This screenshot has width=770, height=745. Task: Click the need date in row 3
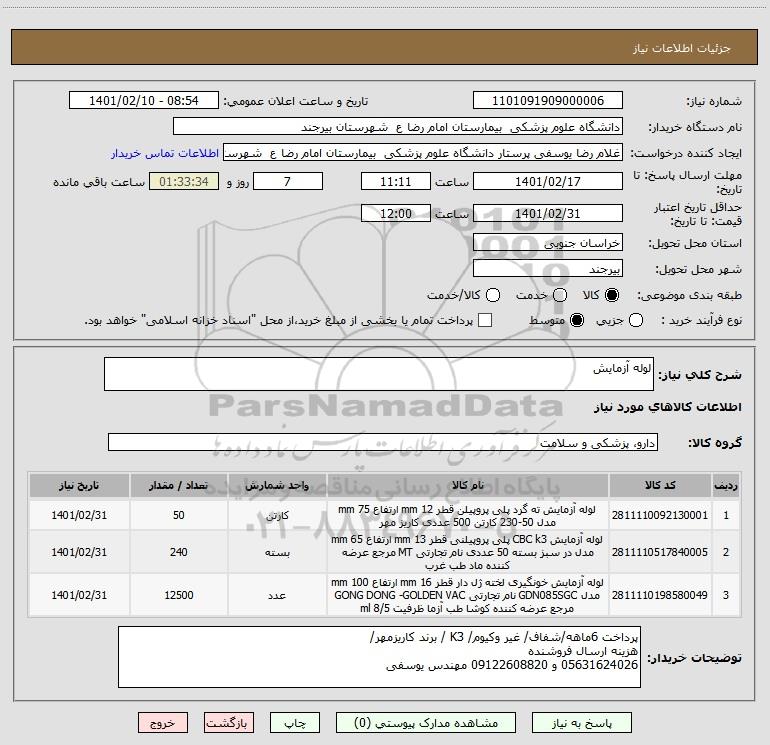(x=79, y=595)
